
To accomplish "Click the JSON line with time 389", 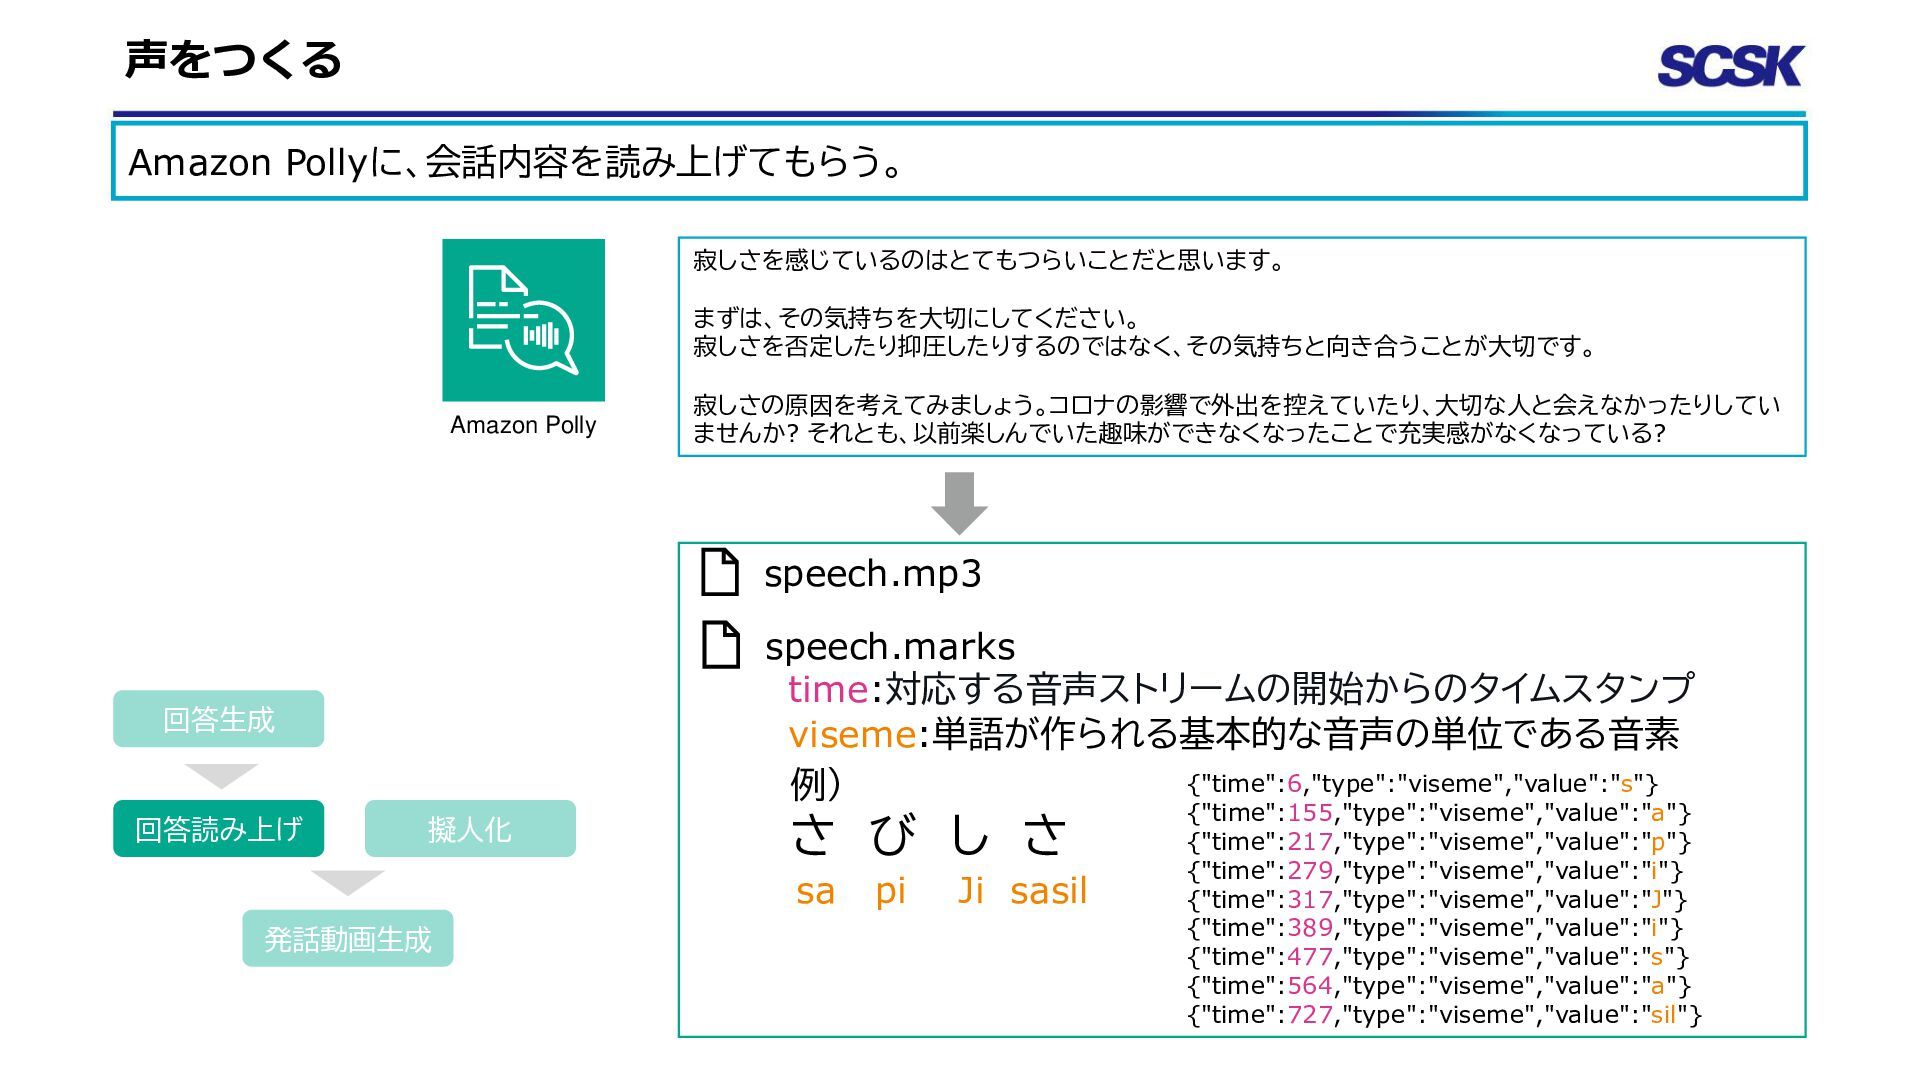I will 1435,928.
